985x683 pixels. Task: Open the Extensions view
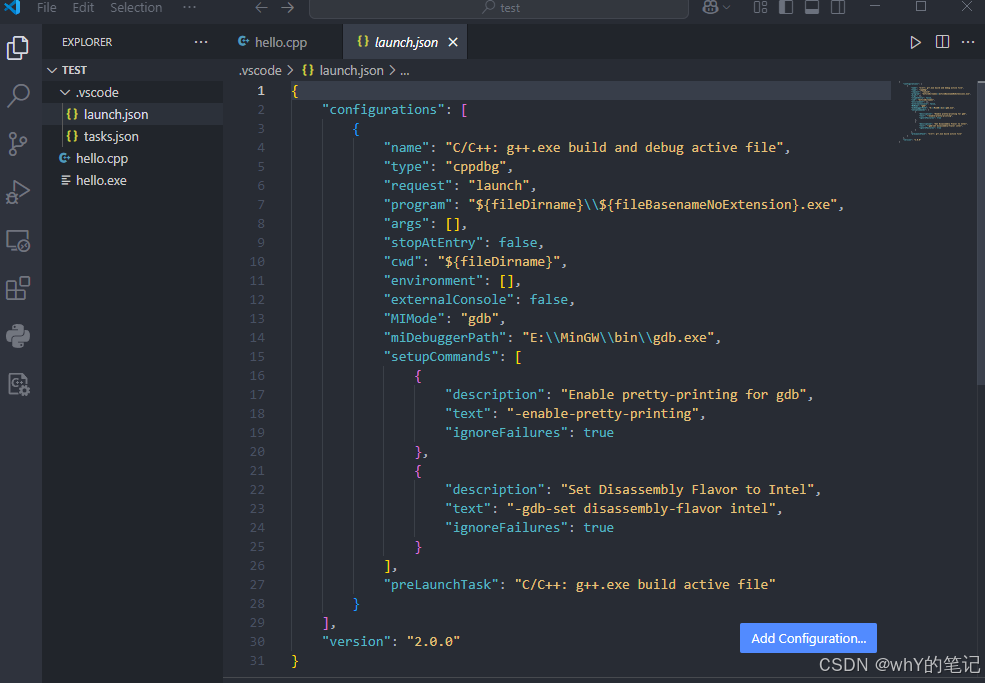pyautogui.click(x=18, y=288)
